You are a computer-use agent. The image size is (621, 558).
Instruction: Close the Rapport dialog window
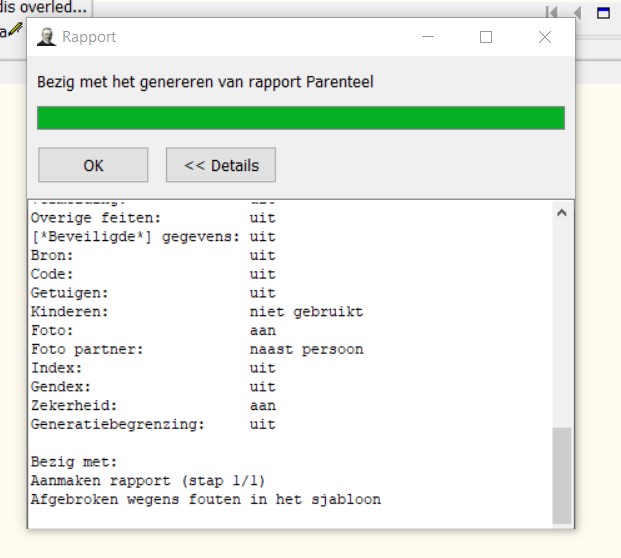(544, 37)
